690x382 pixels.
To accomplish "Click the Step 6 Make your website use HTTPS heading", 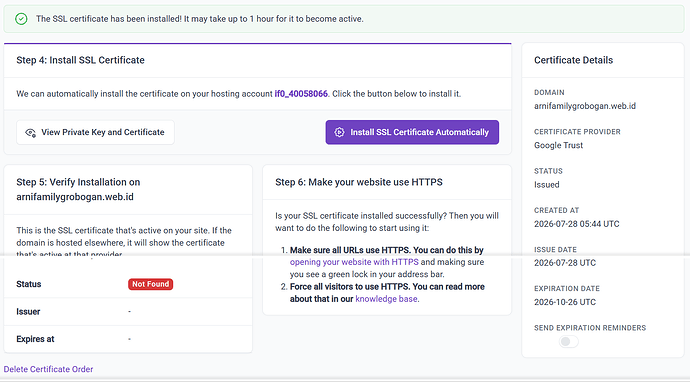I will coord(359,182).
